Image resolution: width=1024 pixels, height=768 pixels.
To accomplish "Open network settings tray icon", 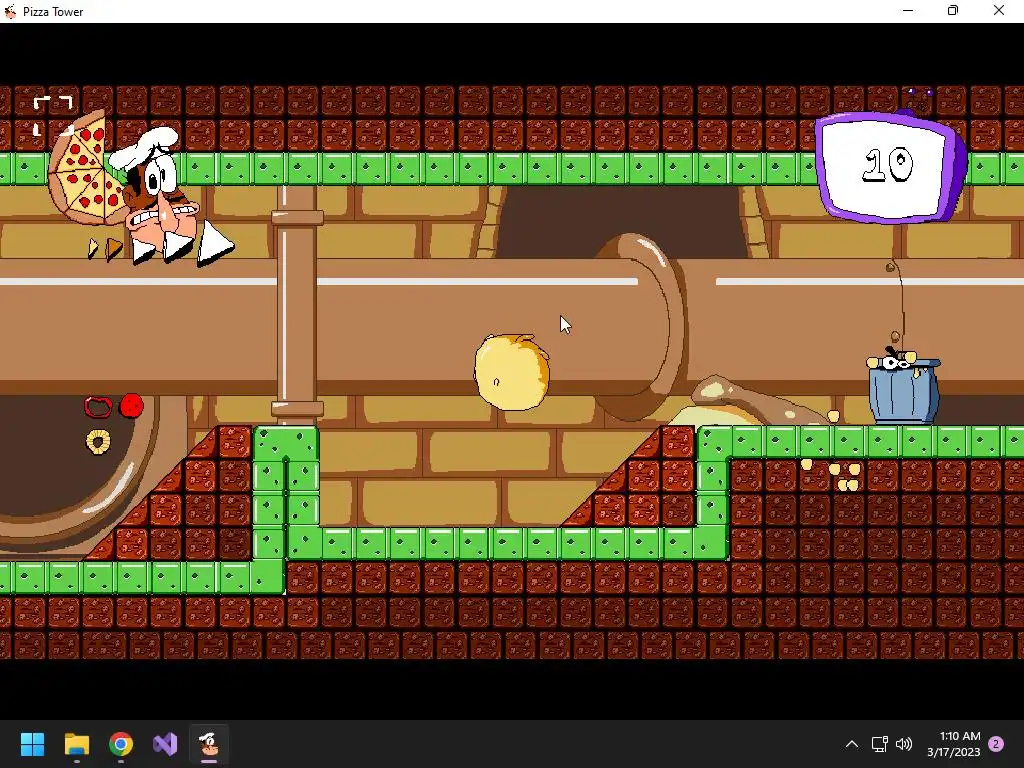I will pyautogui.click(x=879, y=744).
